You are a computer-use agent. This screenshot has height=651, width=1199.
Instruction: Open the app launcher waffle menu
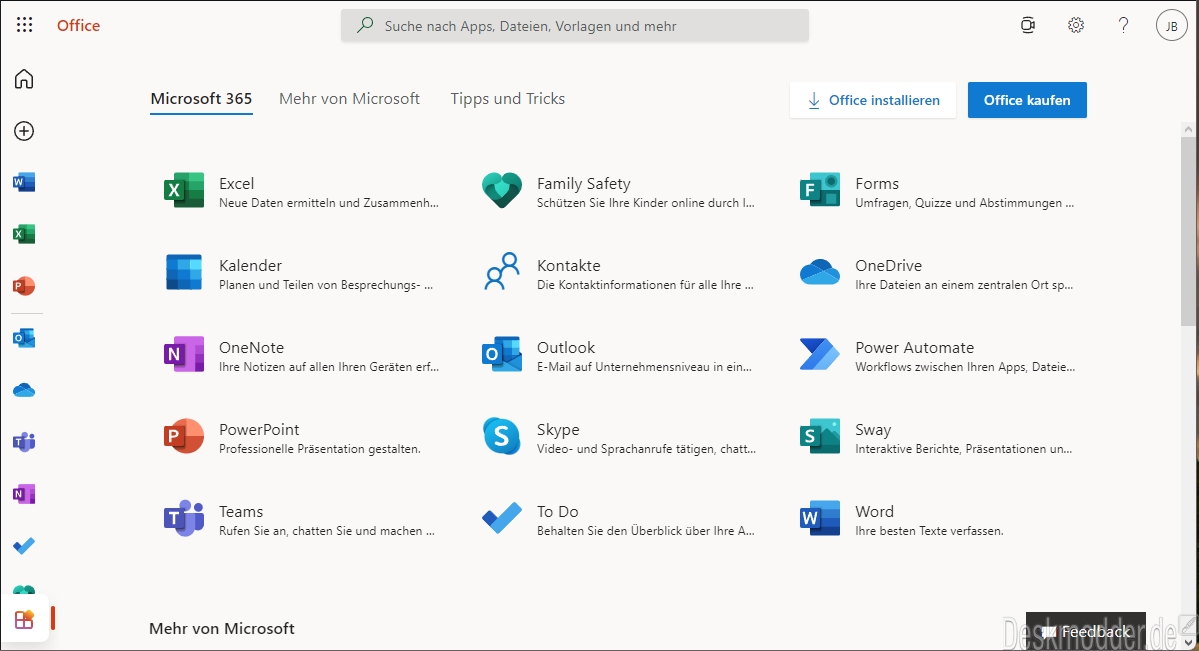(24, 25)
